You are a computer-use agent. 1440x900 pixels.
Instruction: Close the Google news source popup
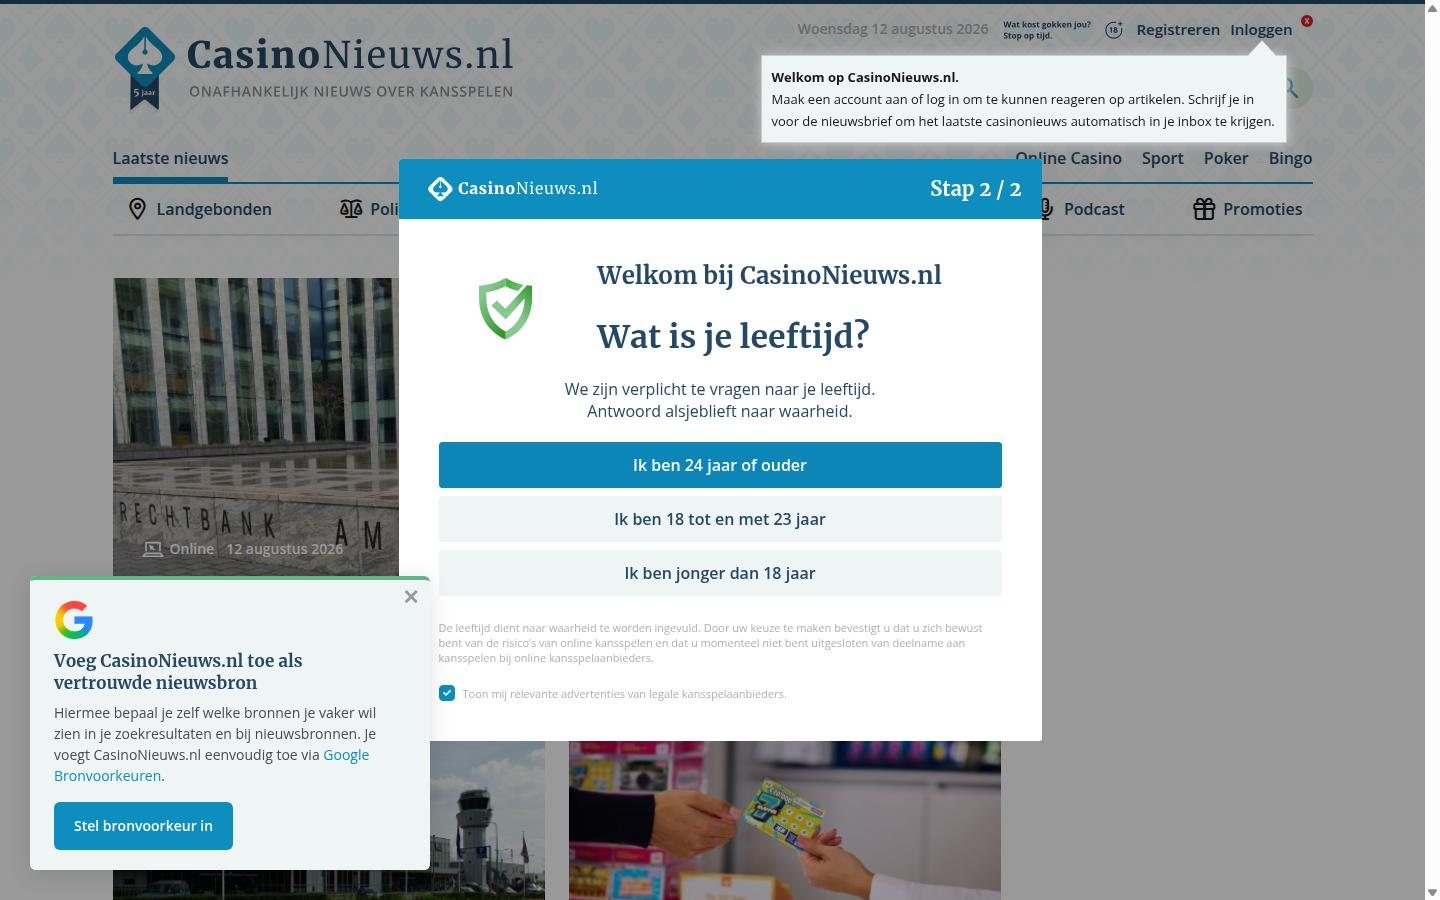411,597
